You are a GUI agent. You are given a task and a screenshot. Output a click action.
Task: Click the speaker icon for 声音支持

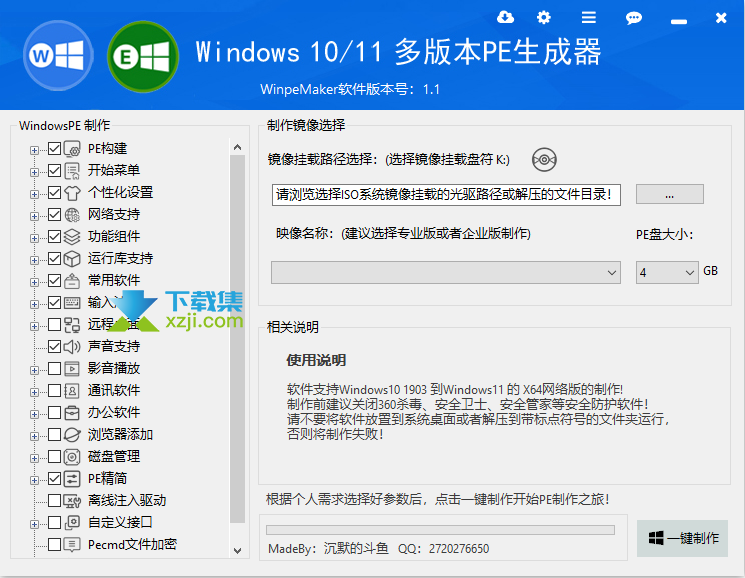coord(72,347)
